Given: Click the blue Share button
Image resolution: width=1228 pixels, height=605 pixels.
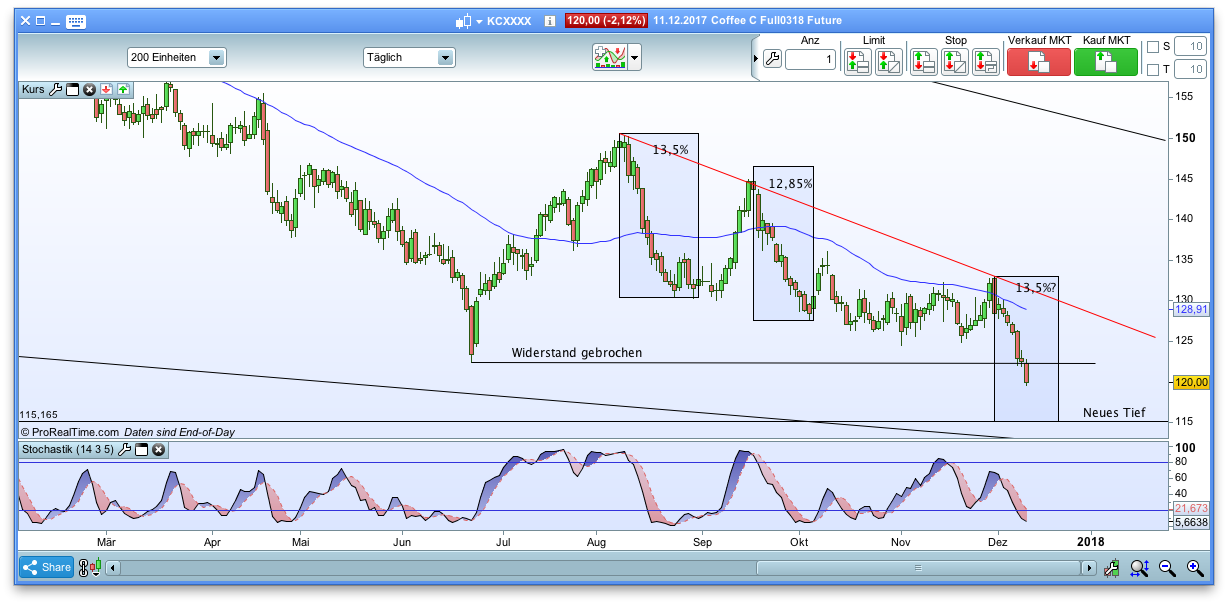Looking at the screenshot, I should [x=46, y=567].
